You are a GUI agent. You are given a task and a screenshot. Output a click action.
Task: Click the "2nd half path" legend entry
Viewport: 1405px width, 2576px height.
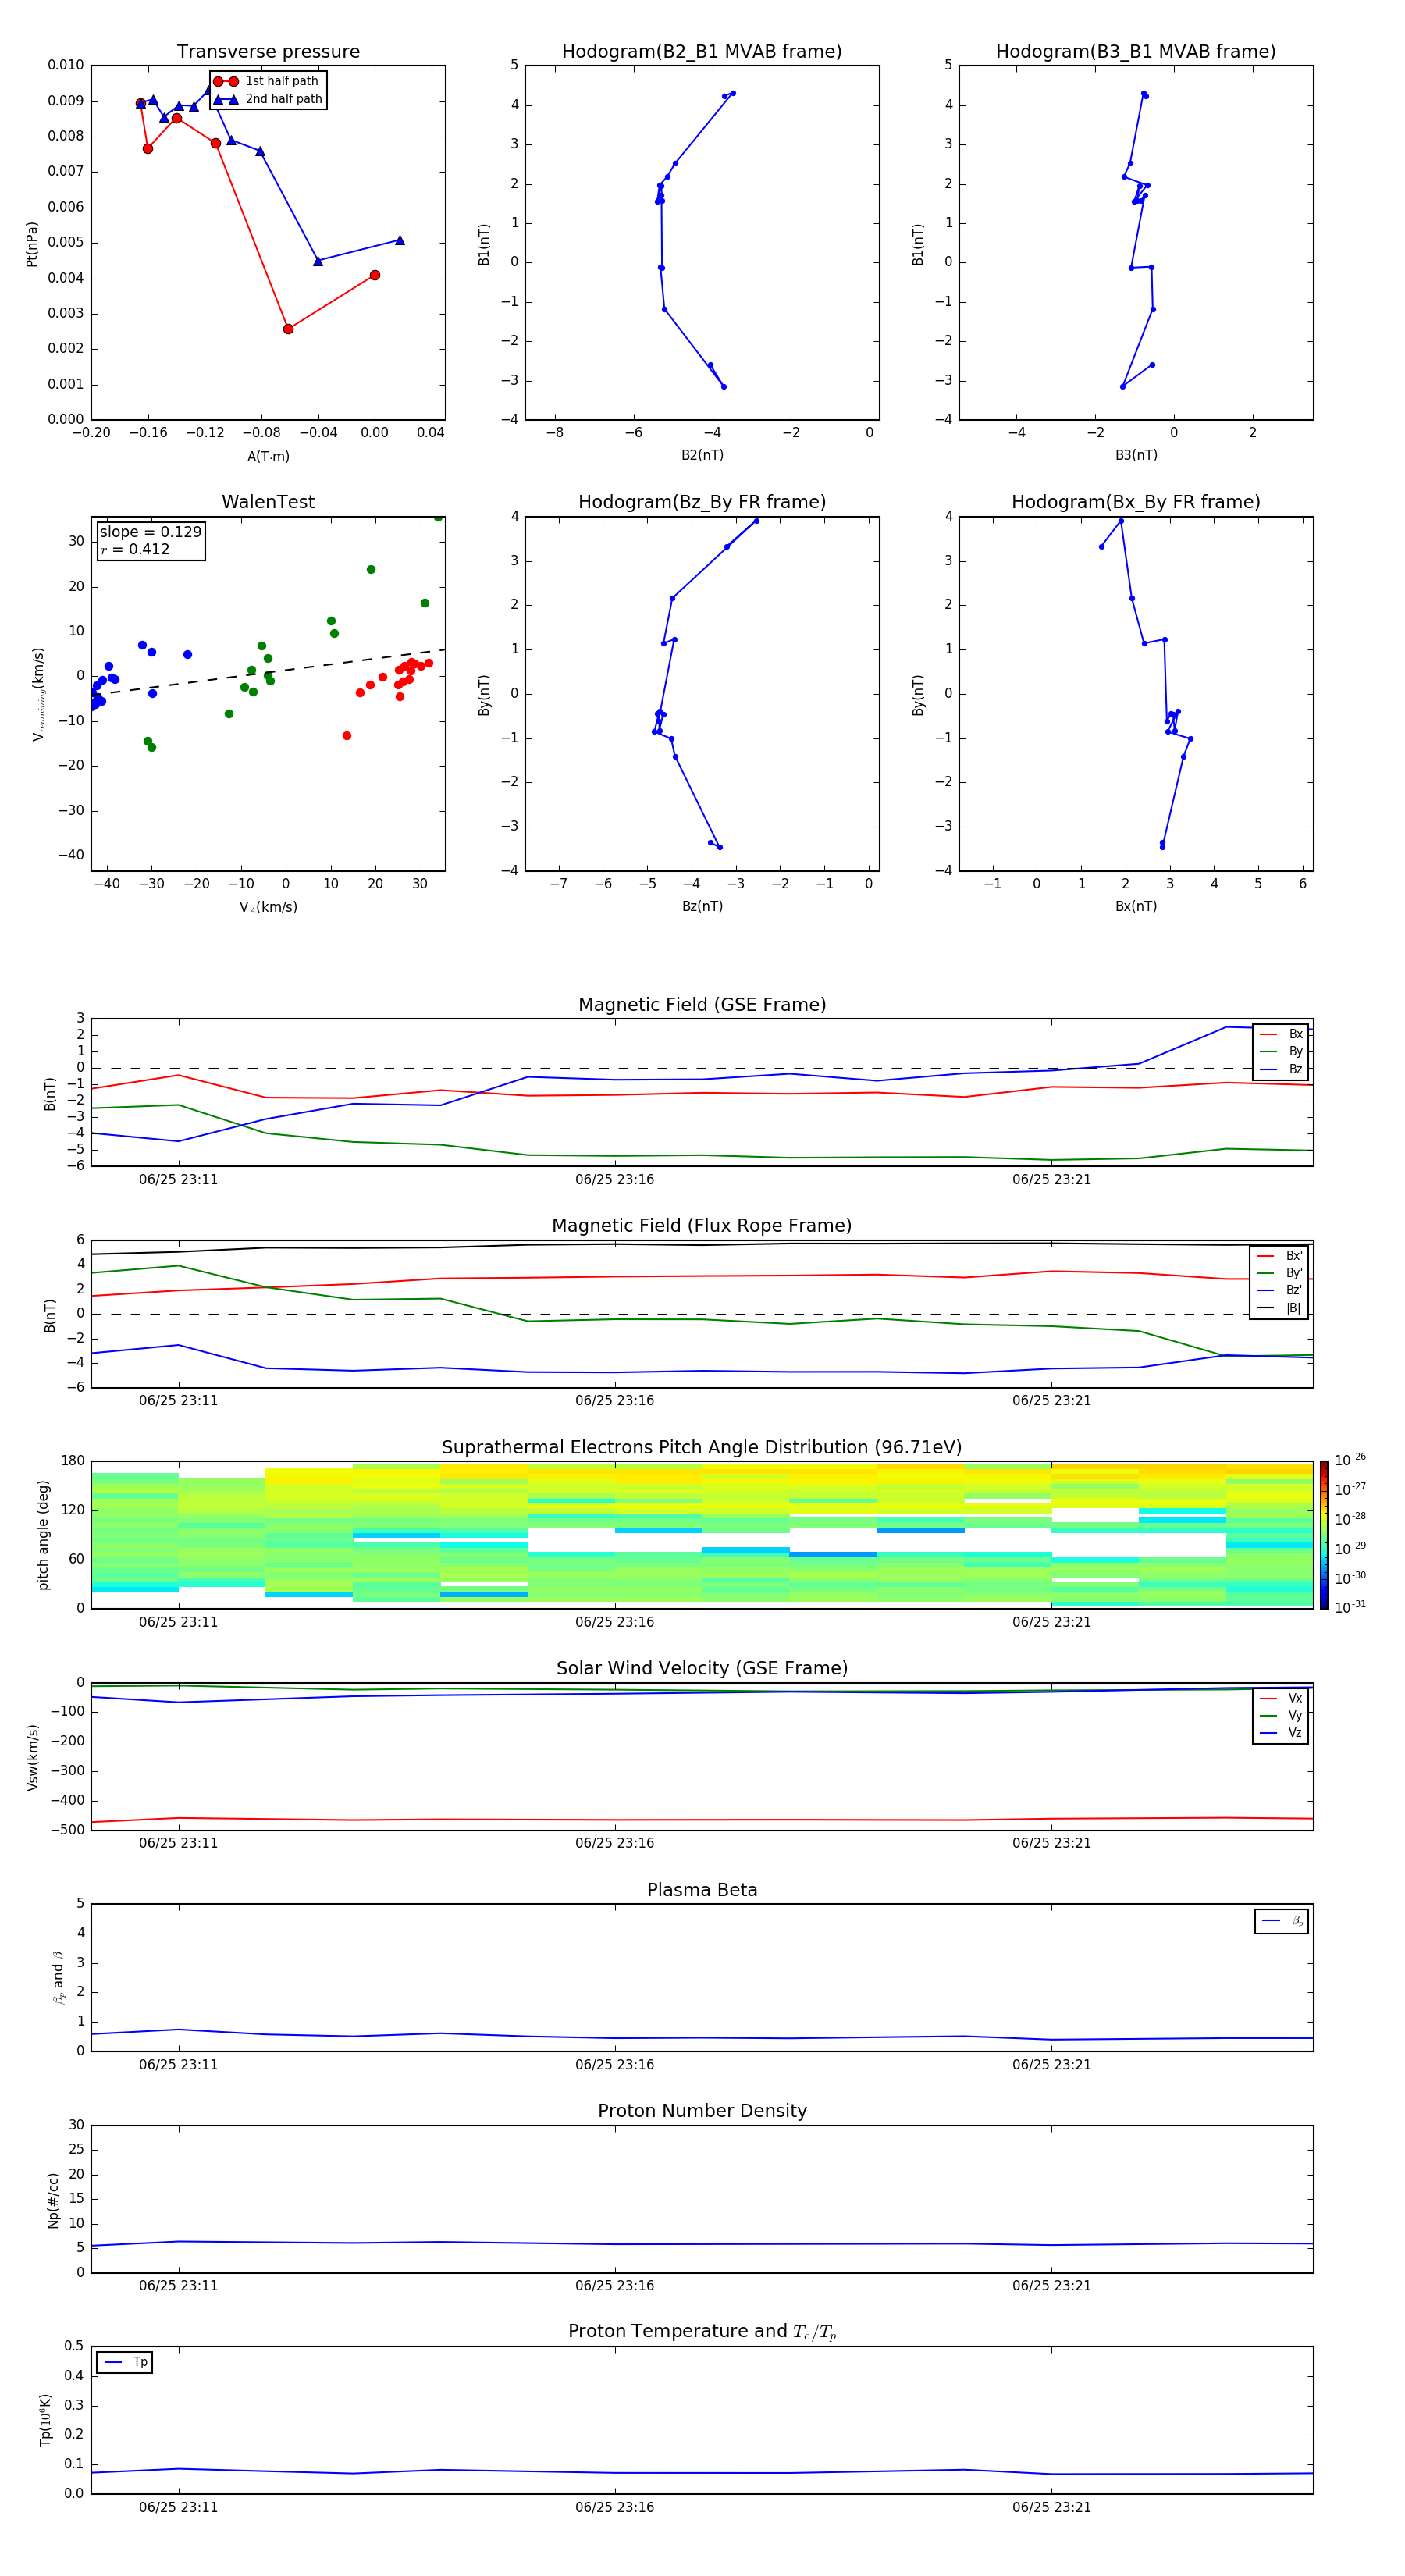[268, 99]
